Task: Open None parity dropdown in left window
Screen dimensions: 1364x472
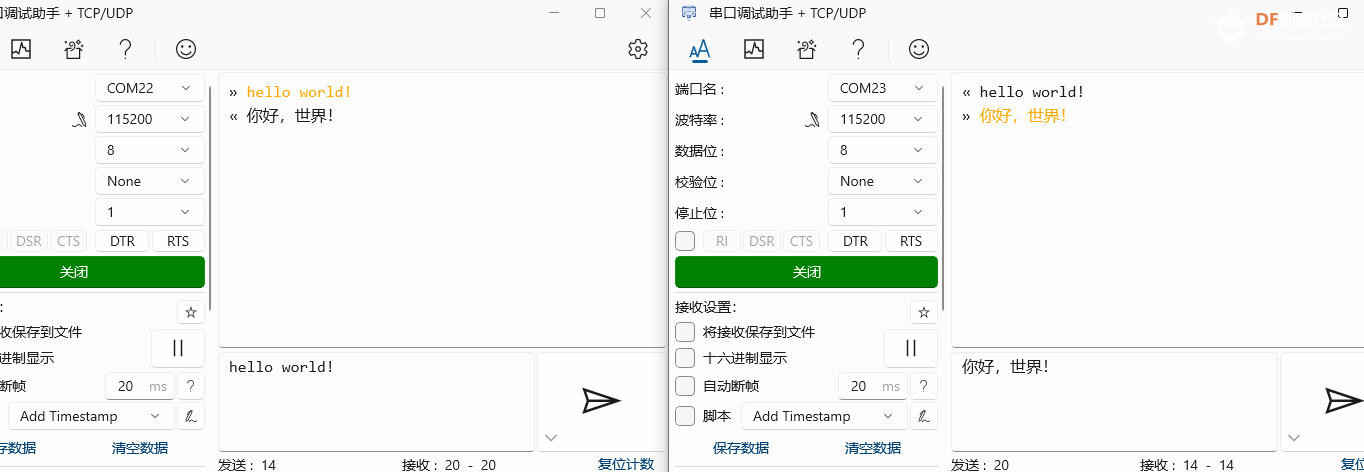Action: 150,181
